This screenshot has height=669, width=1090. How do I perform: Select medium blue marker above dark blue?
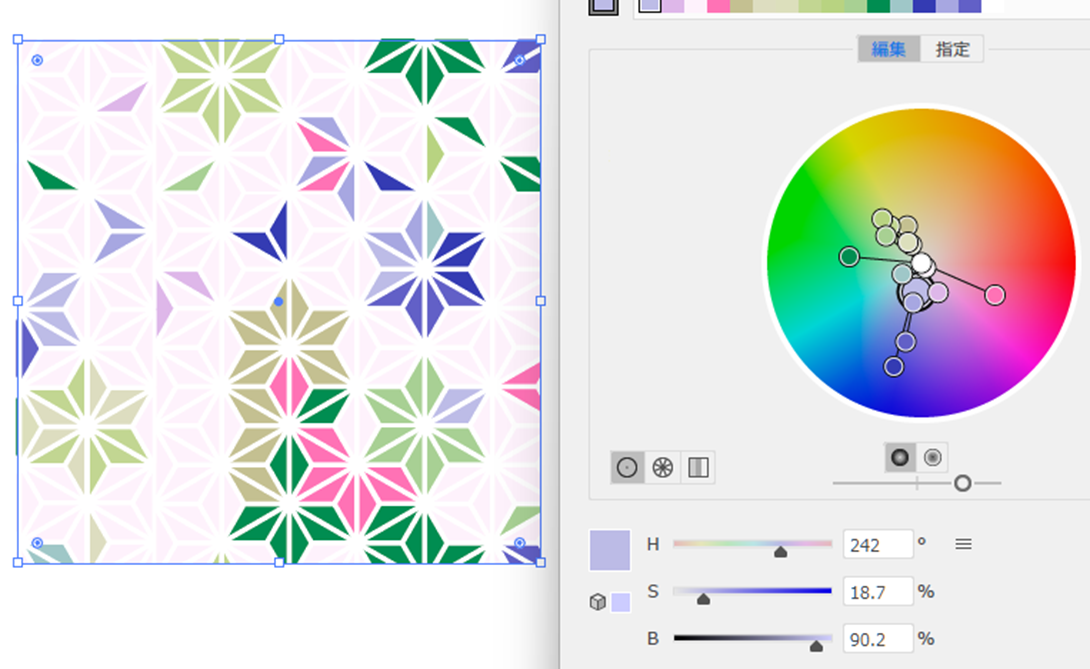pyautogui.click(x=905, y=341)
